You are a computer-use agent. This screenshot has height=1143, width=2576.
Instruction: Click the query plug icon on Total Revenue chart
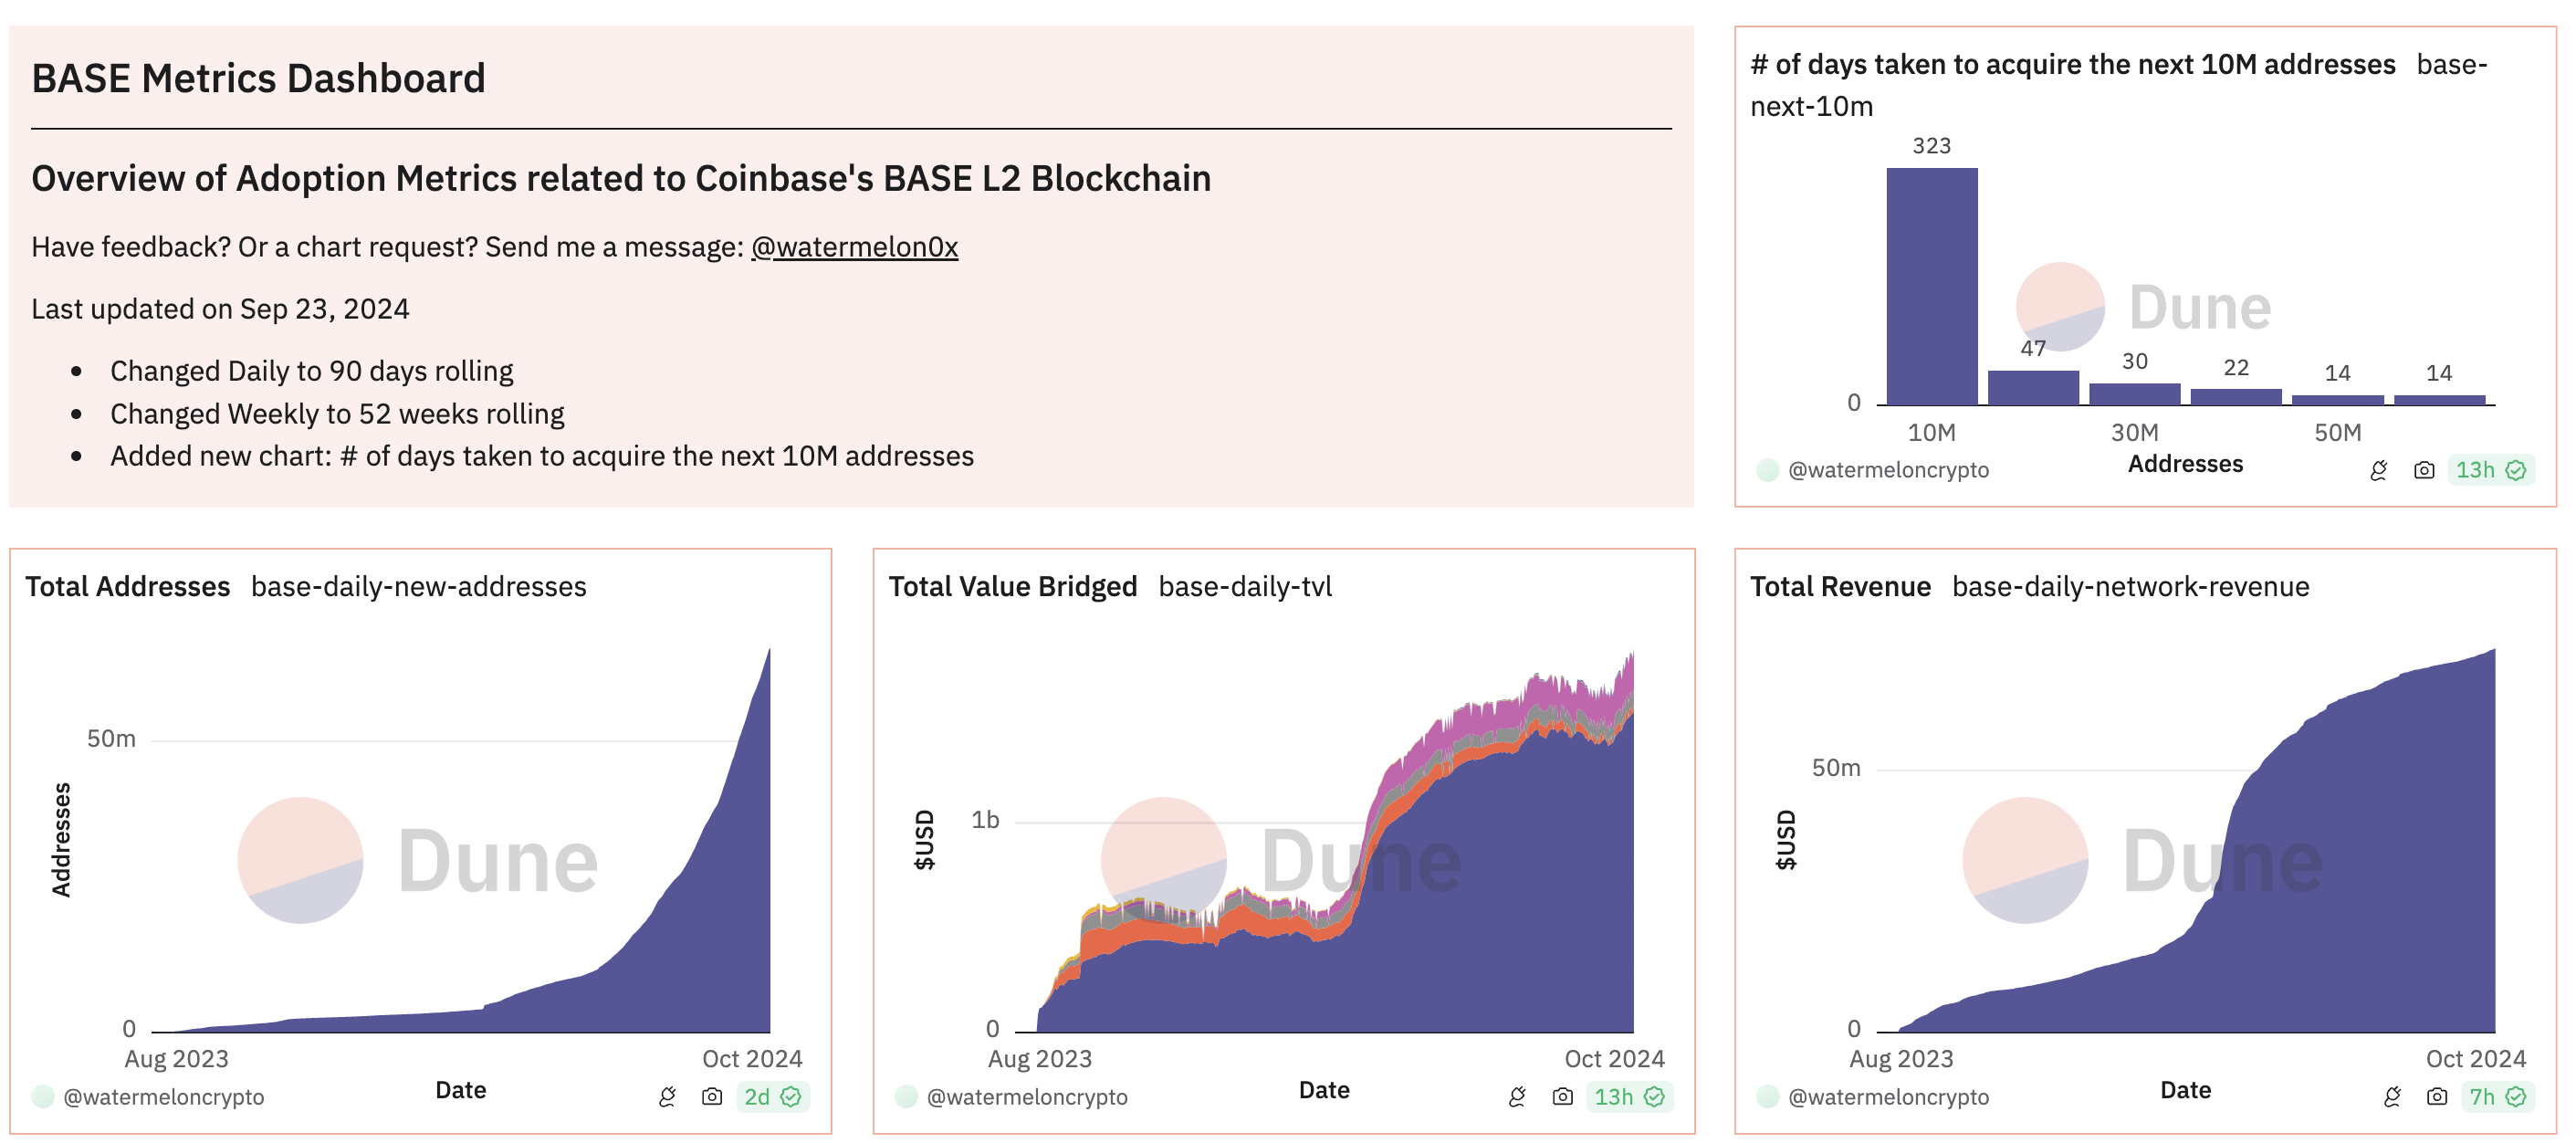(2392, 1097)
